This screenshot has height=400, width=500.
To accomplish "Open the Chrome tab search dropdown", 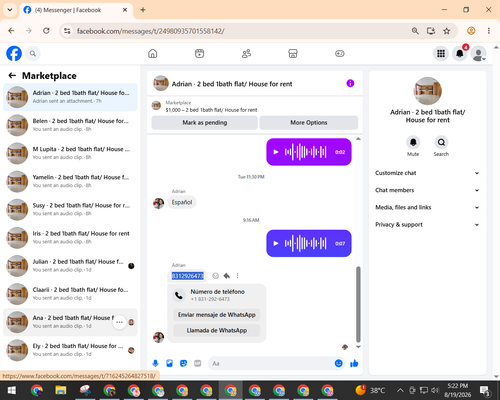I will click(10, 10).
